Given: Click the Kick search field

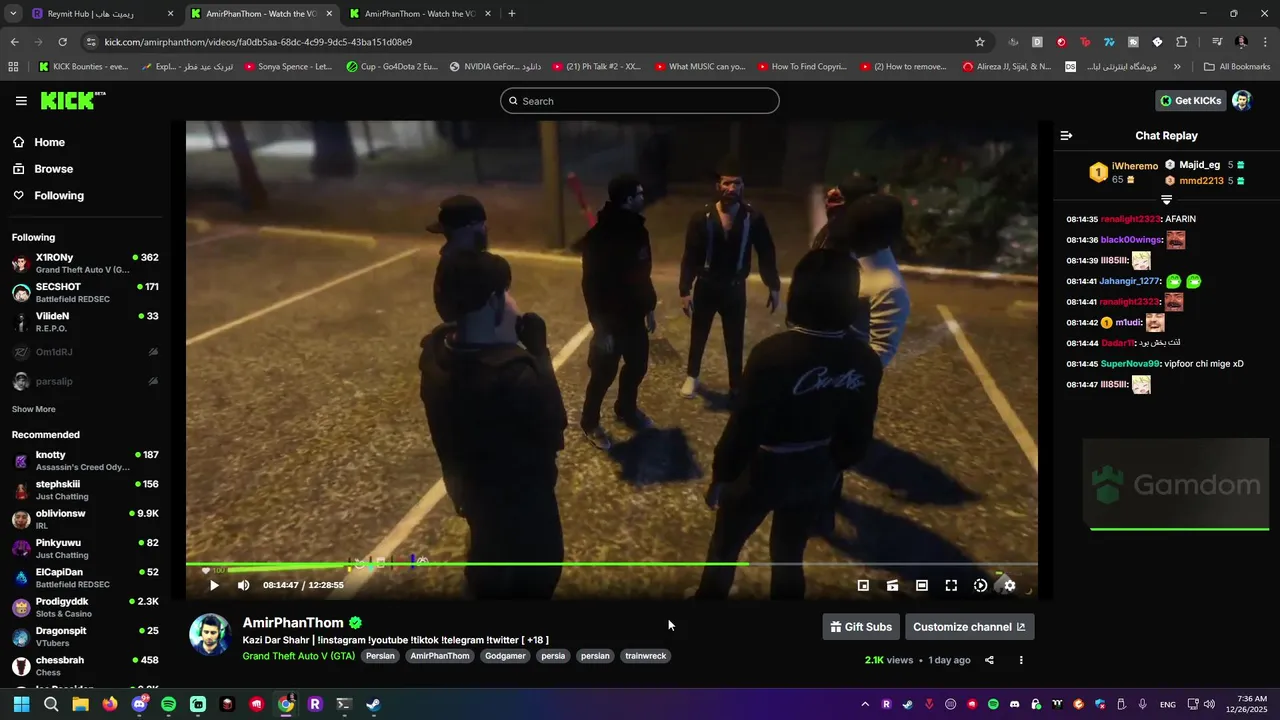Looking at the screenshot, I should tap(640, 101).
